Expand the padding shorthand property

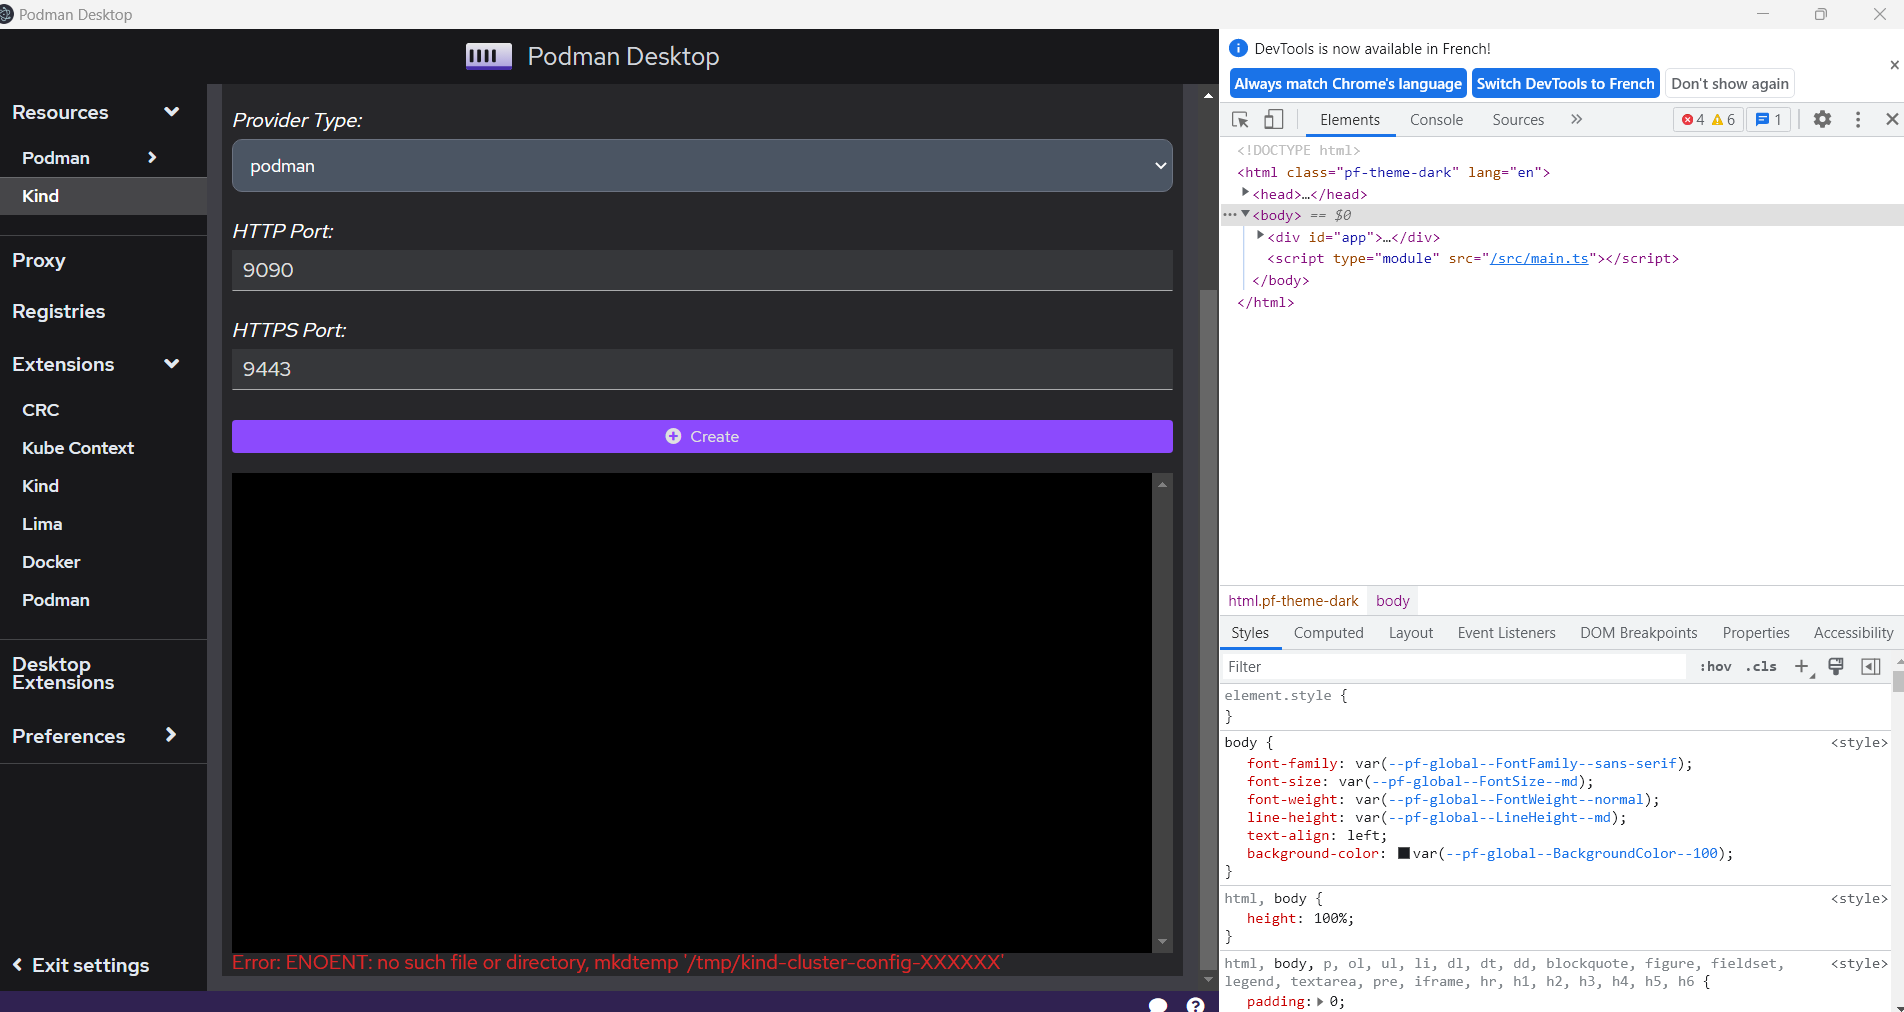1320,1001
